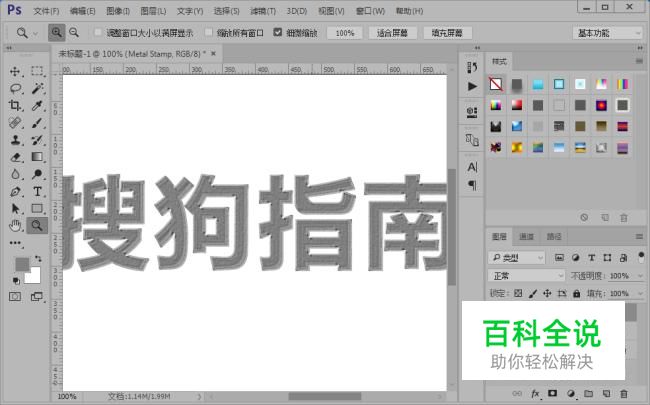Select the Pen tool
The height and width of the screenshot is (405, 650).
[15, 192]
